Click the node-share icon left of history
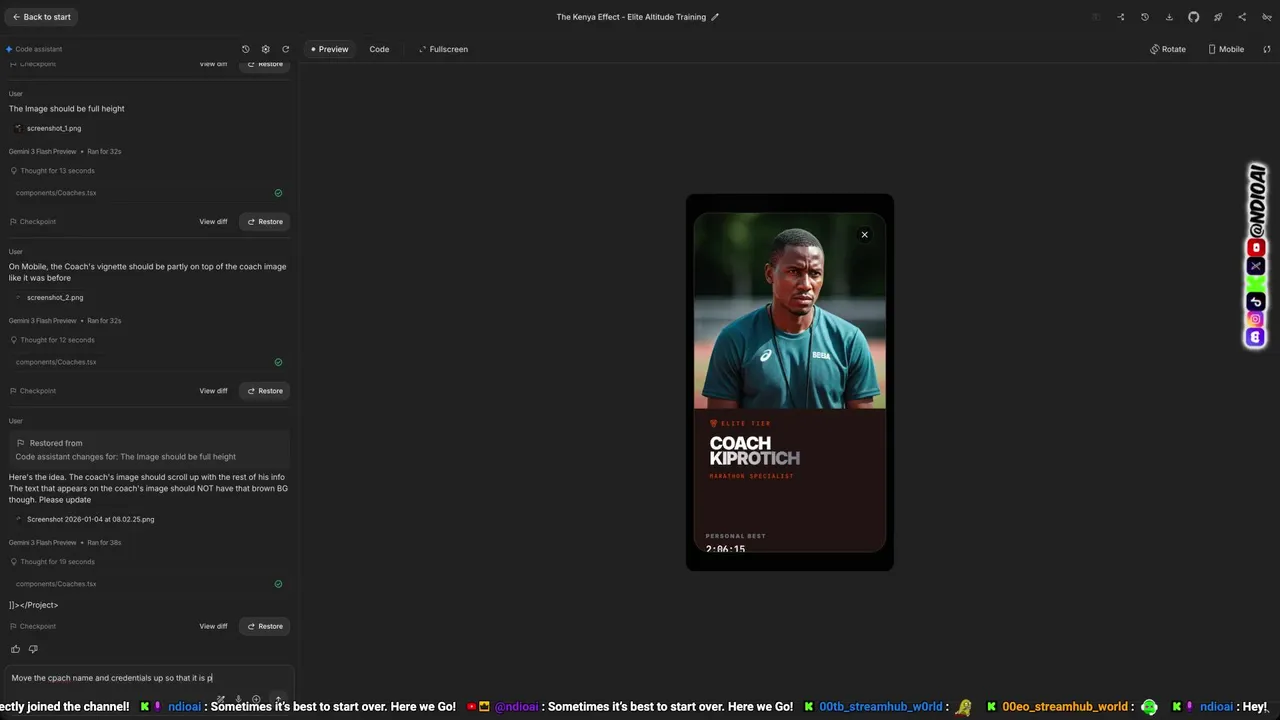The width and height of the screenshot is (1280, 720). pos(1121,17)
